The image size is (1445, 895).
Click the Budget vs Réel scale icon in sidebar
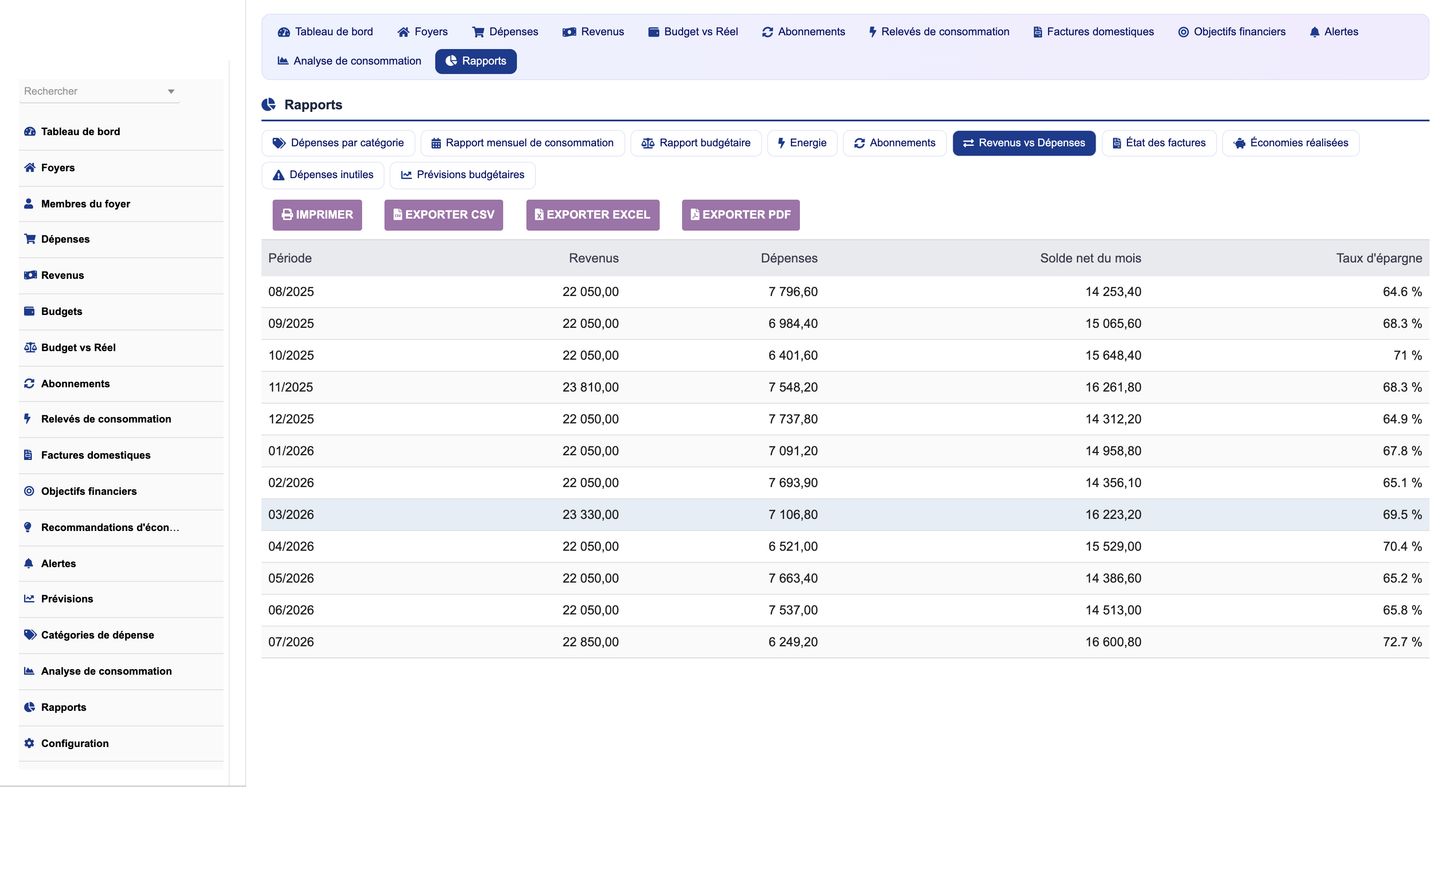(x=30, y=348)
